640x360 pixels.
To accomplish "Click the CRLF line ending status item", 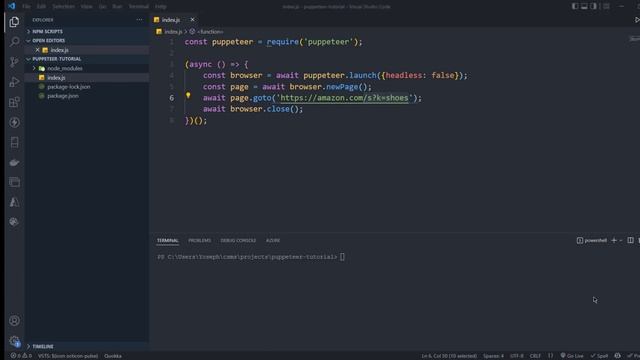I will 535,356.
